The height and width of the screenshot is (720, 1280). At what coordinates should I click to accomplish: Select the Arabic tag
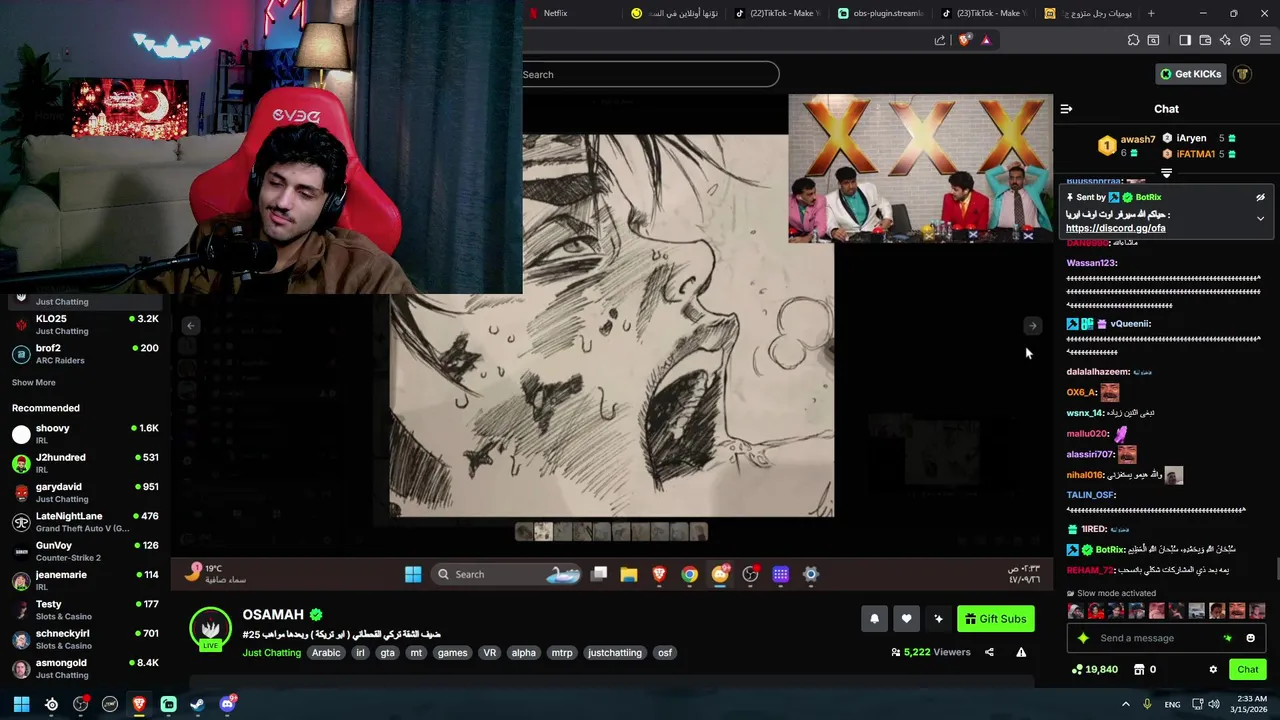(x=326, y=653)
